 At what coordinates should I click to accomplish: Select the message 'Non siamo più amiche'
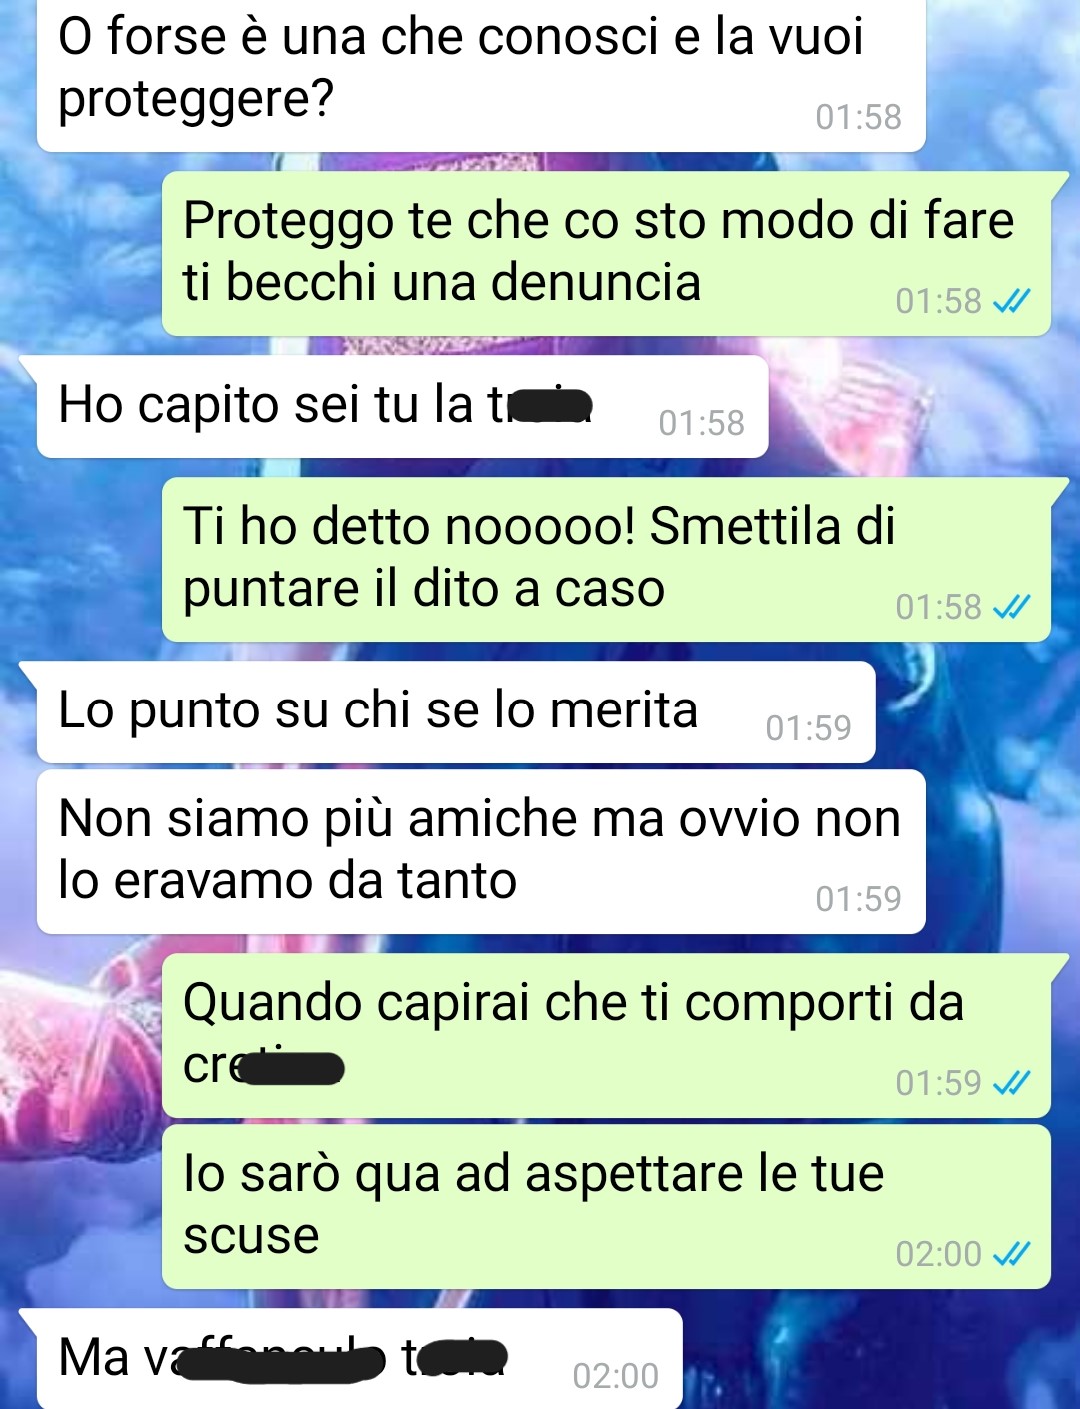(x=481, y=851)
